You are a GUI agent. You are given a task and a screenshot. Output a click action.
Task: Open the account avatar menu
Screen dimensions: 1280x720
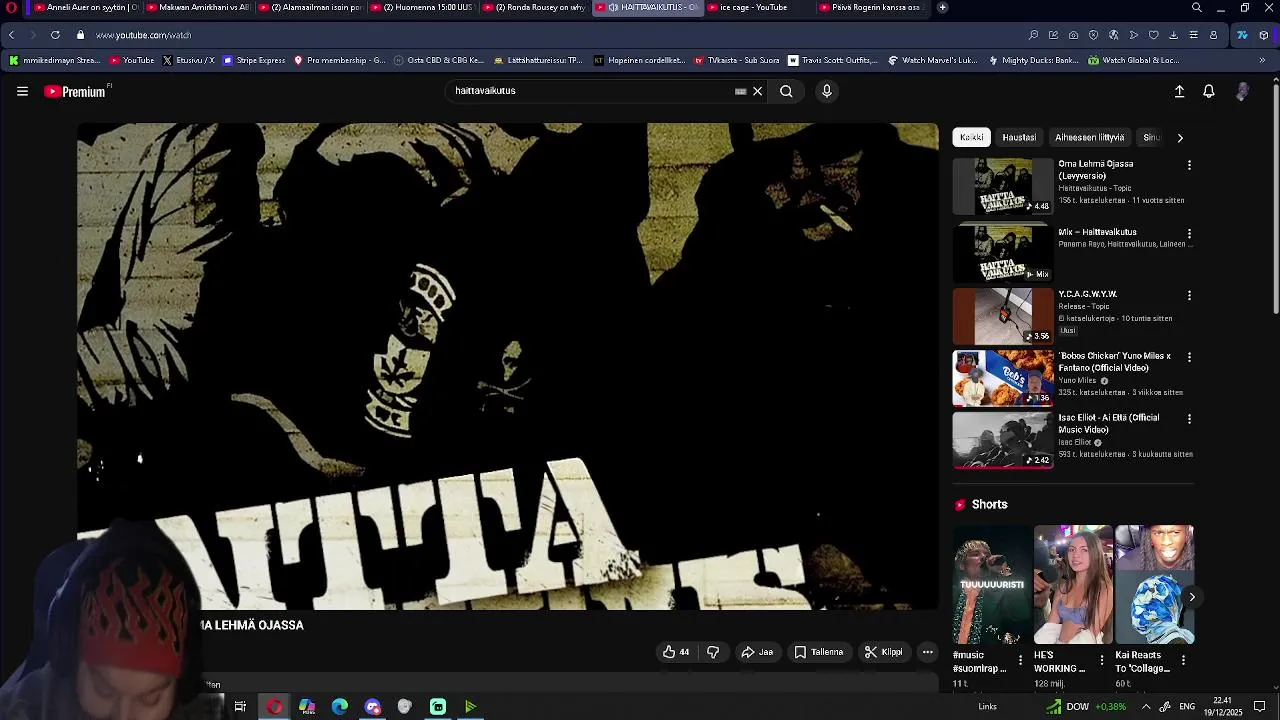pos(1242,91)
